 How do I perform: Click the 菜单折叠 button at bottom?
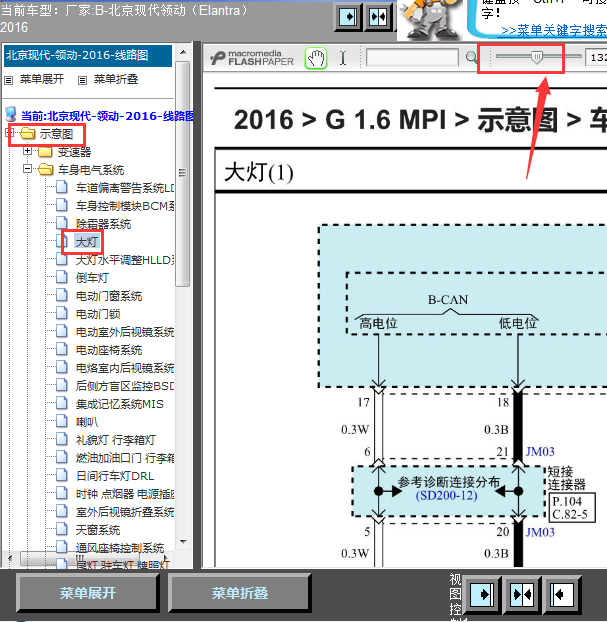240,593
